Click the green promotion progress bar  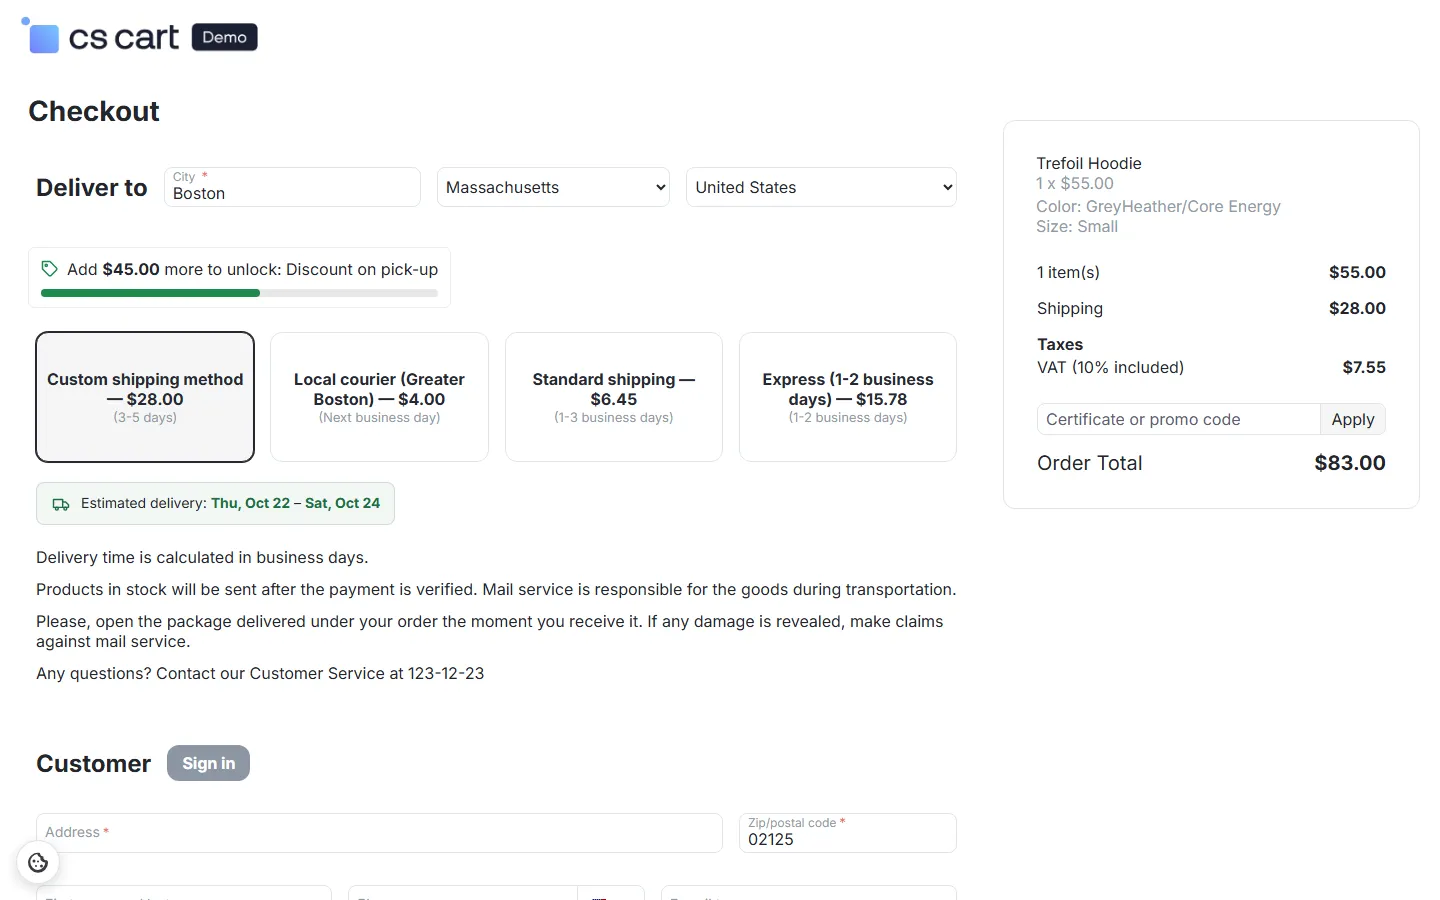(x=239, y=293)
